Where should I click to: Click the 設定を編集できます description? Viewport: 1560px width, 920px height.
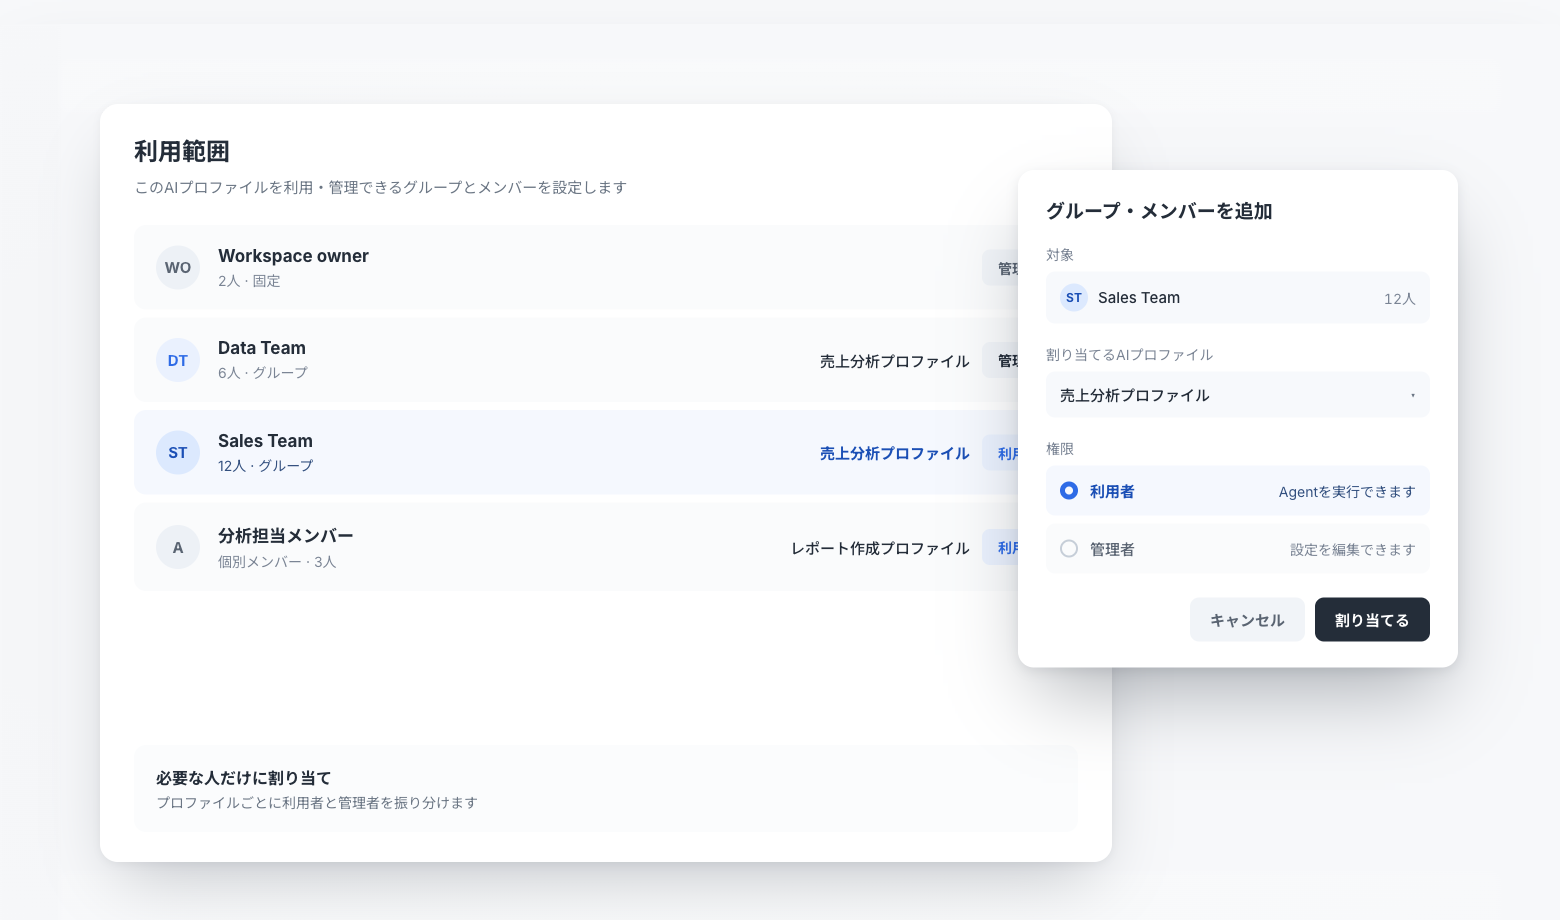point(1352,550)
